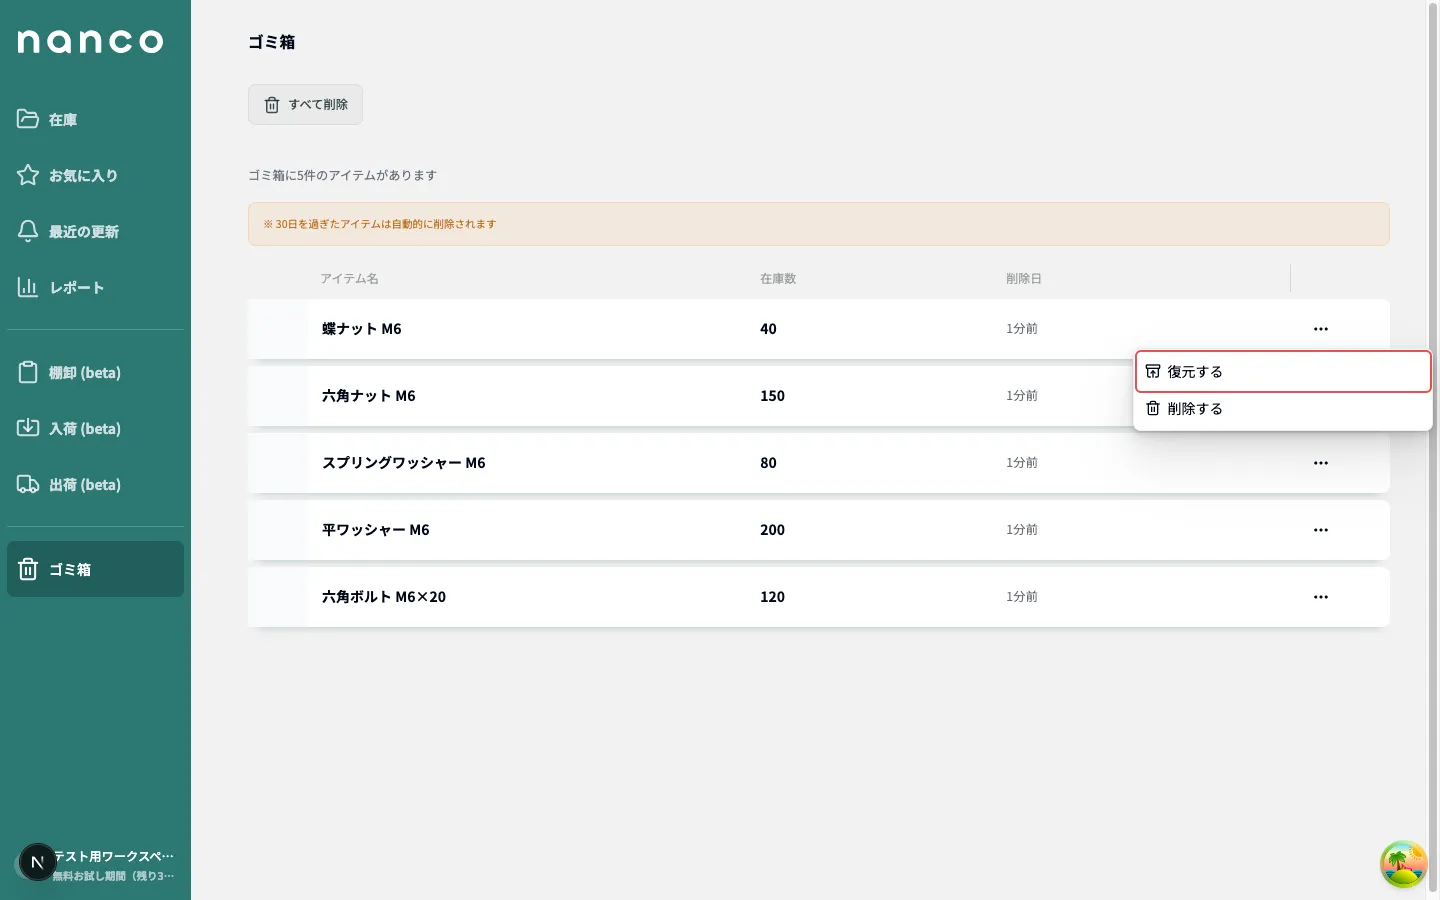Click the 入荷 (beta) inbox icon
Image resolution: width=1440 pixels, height=900 pixels.
28,428
